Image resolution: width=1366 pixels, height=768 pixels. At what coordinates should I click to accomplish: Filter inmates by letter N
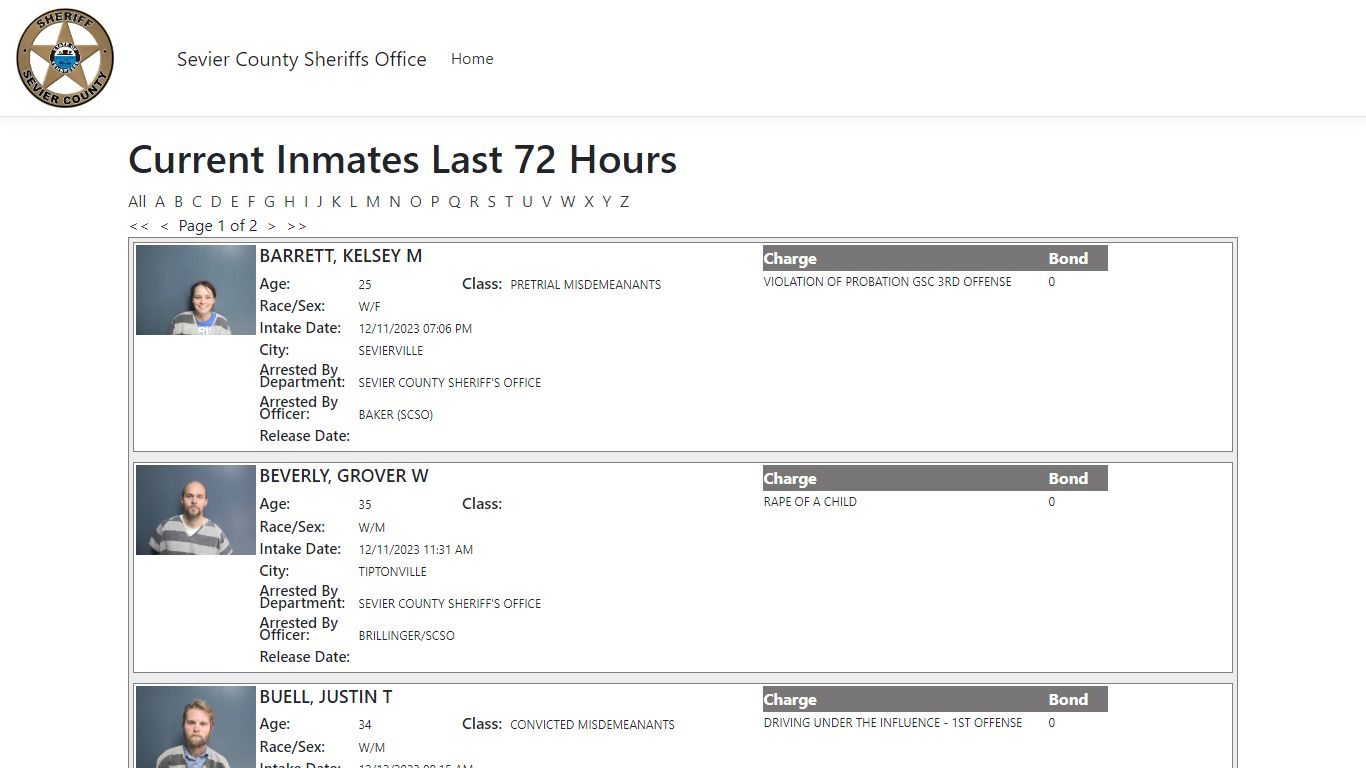395,201
